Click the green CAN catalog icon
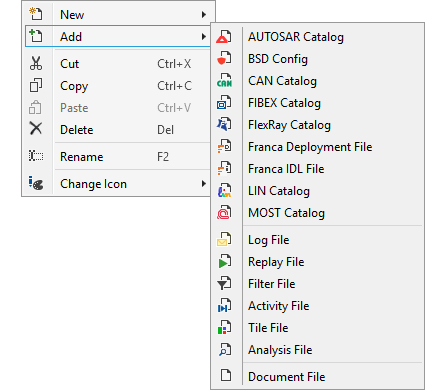Image resolution: width=425 pixels, height=390 pixels. coord(224,81)
